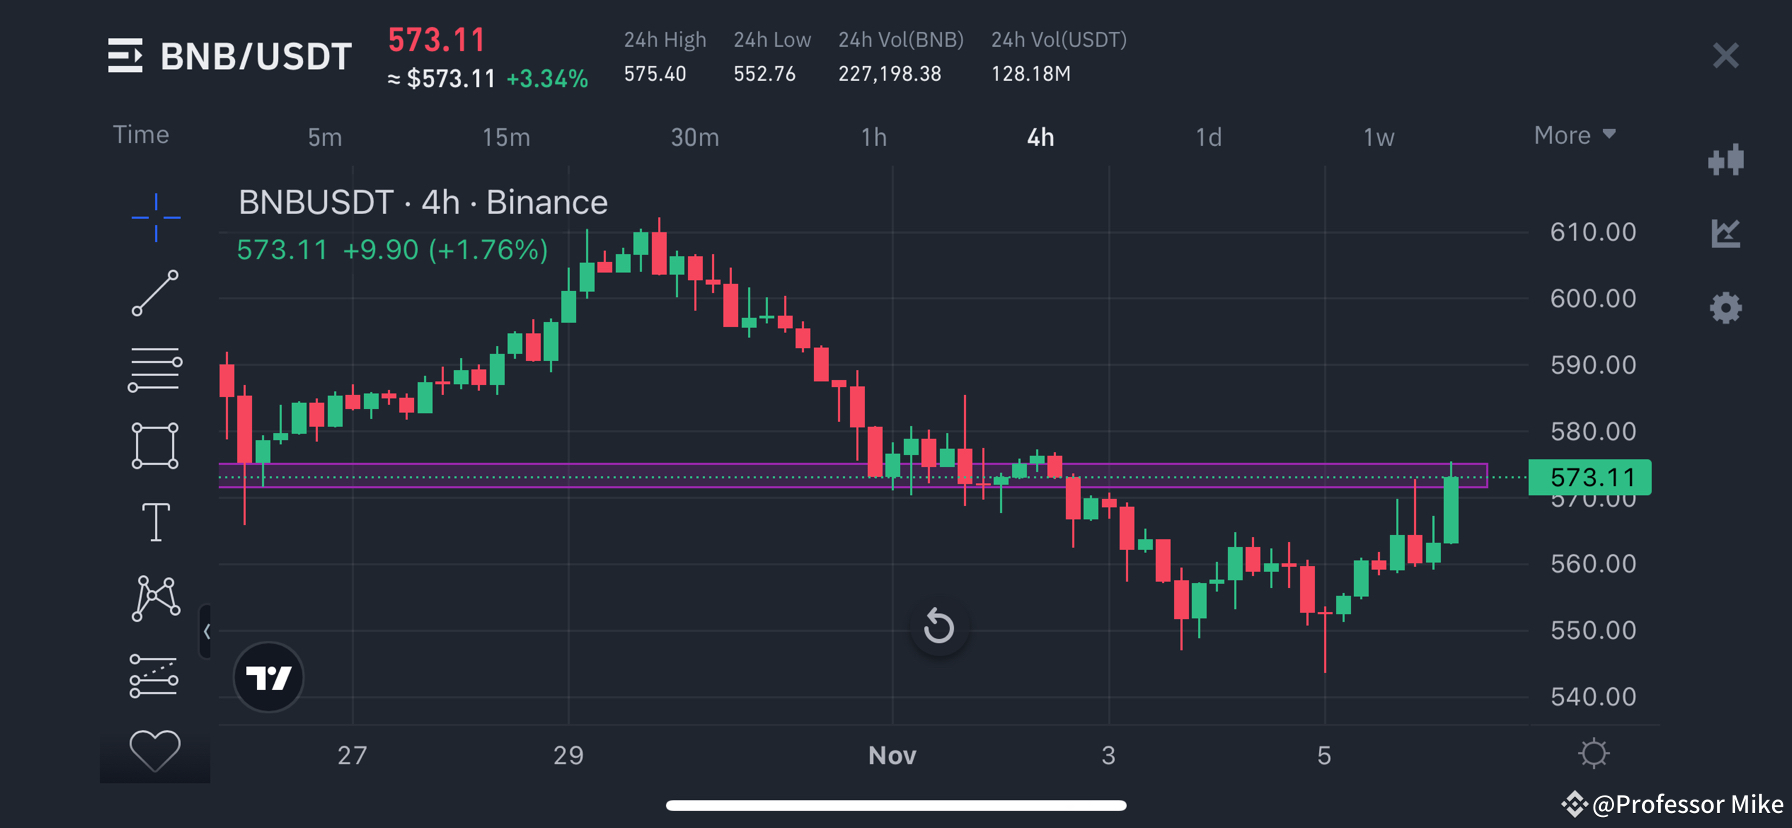
Task: Tap the TradingView watermark logo
Action: (x=268, y=677)
